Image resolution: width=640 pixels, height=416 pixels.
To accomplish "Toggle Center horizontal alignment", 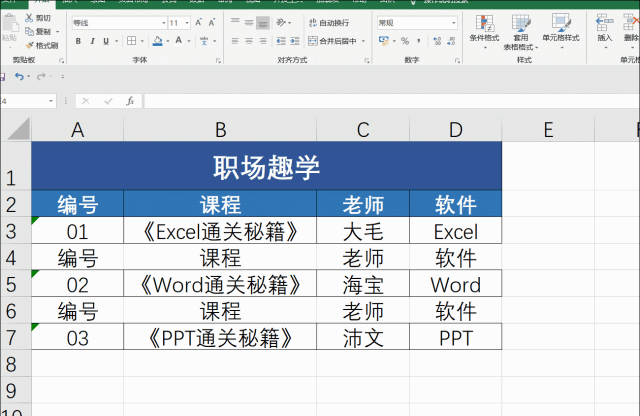I will coord(249,41).
